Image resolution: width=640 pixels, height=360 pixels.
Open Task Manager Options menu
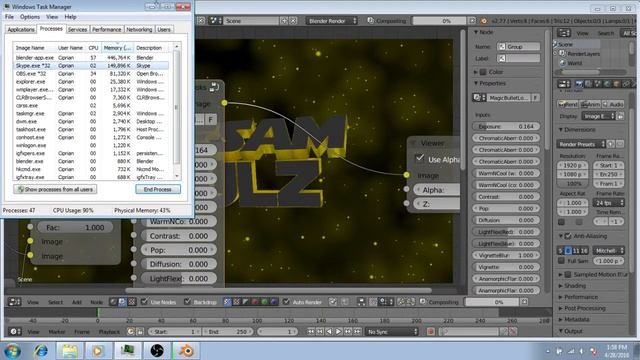pyautogui.click(x=30, y=17)
